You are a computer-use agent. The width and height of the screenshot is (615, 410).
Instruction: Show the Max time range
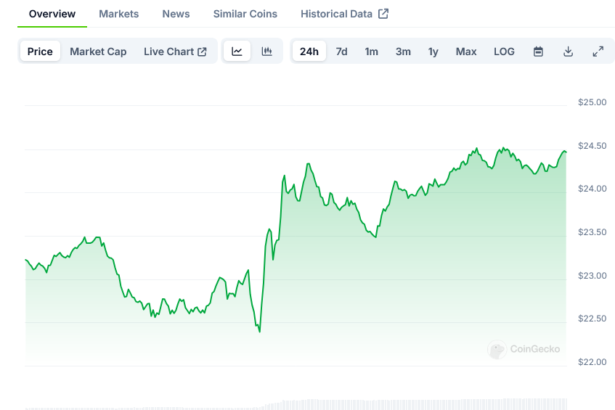[466, 52]
